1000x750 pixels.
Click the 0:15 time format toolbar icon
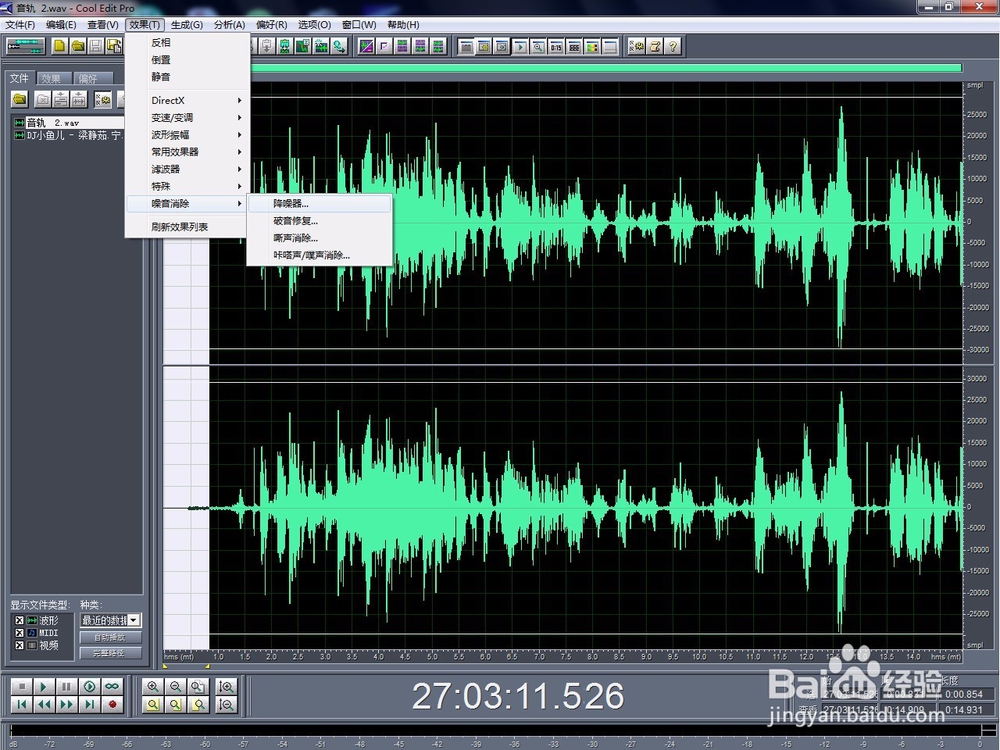pos(556,47)
